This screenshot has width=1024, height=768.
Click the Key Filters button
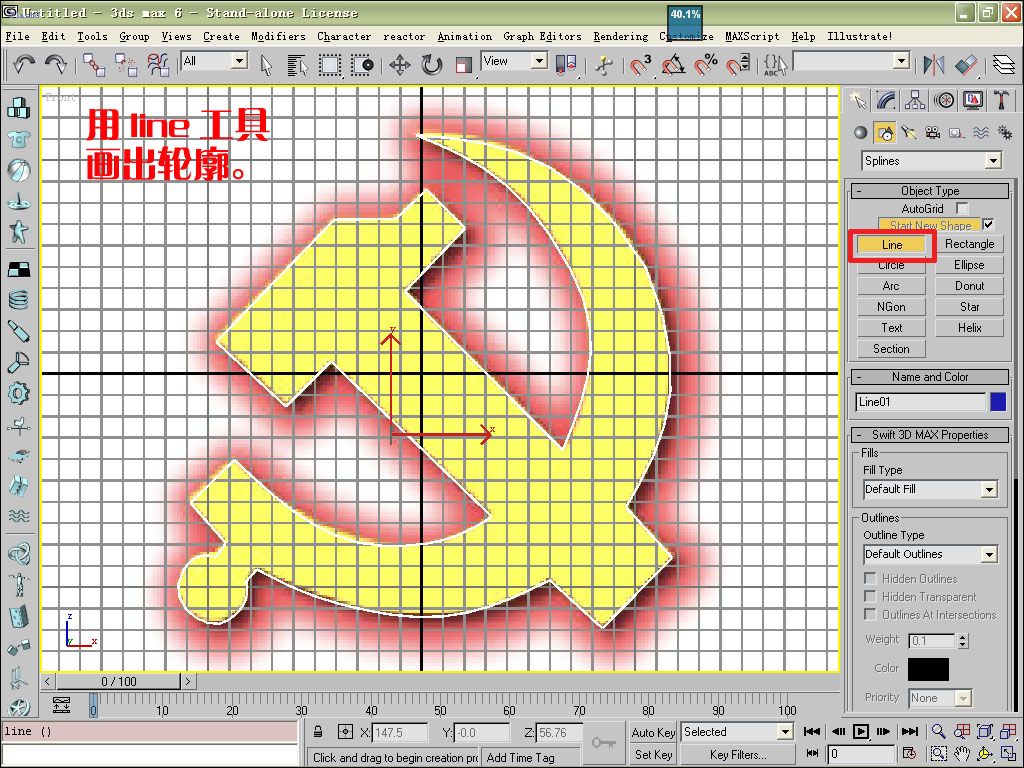738,755
